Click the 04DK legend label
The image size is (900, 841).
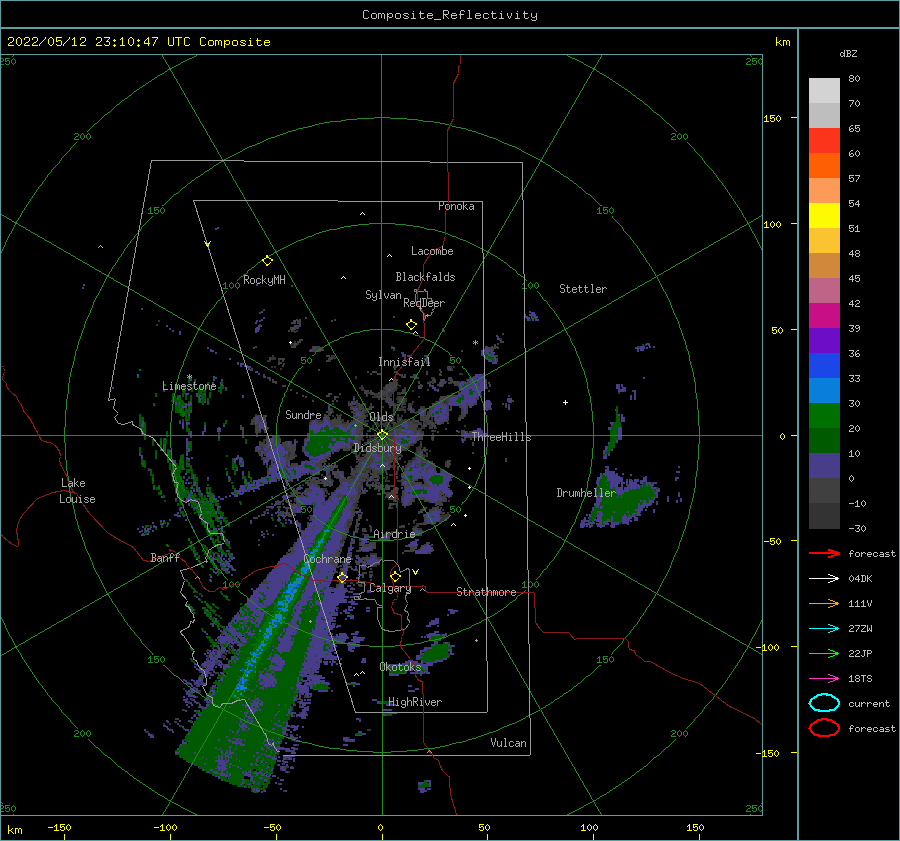(x=860, y=579)
